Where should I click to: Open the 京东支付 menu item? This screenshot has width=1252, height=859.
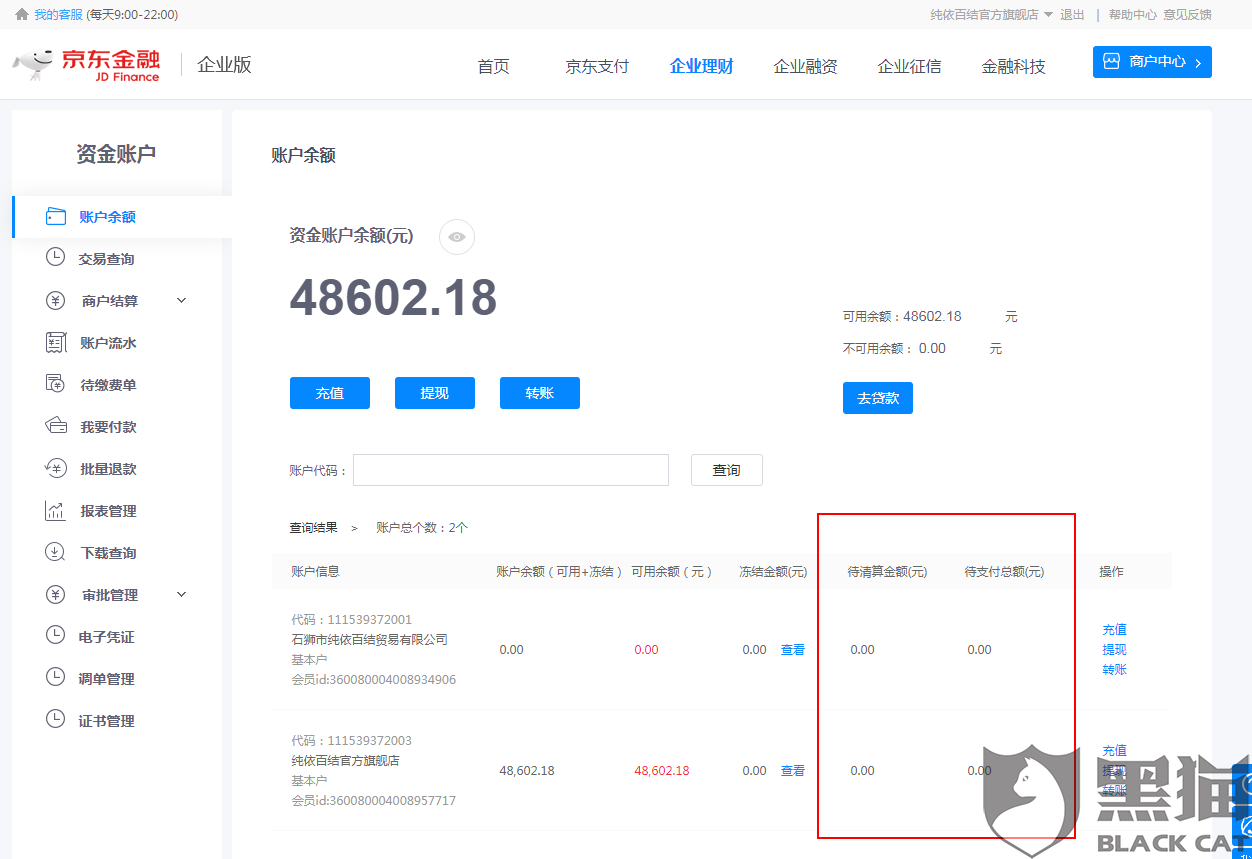coord(596,66)
